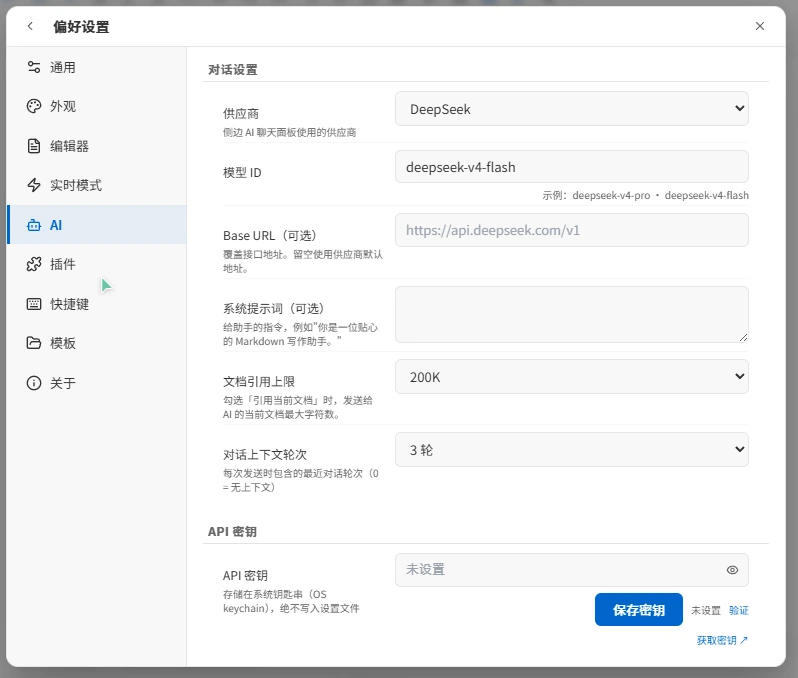Image resolution: width=798 pixels, height=678 pixels.
Task: Click the AI robot icon
Action: (34, 225)
